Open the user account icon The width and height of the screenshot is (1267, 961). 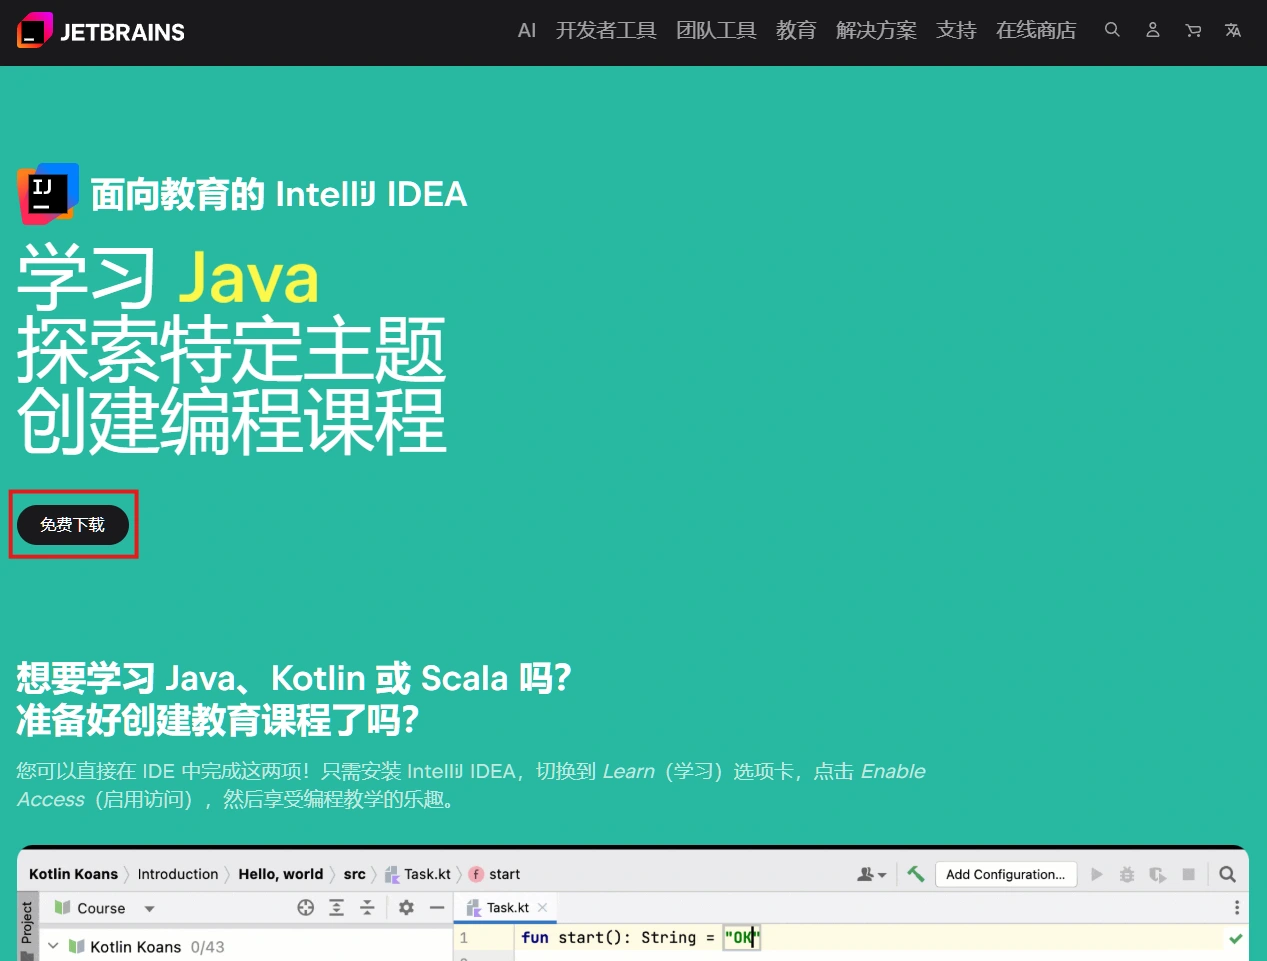(1152, 30)
